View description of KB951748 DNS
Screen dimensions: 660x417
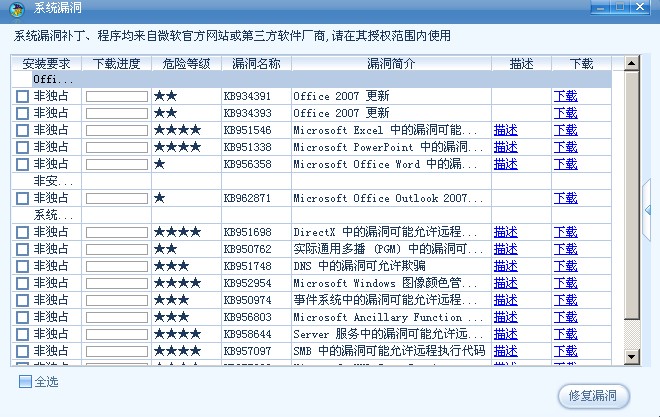coord(506,266)
